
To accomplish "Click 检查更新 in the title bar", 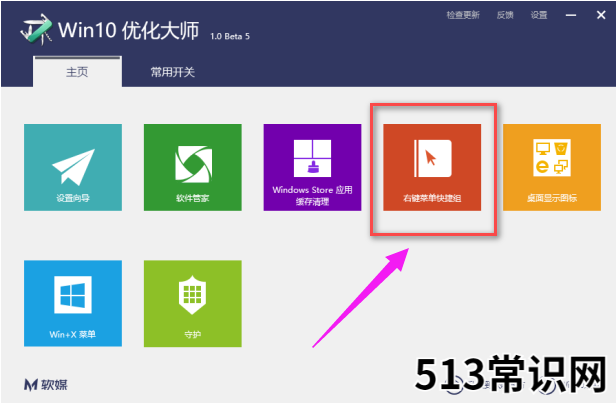I will point(463,15).
